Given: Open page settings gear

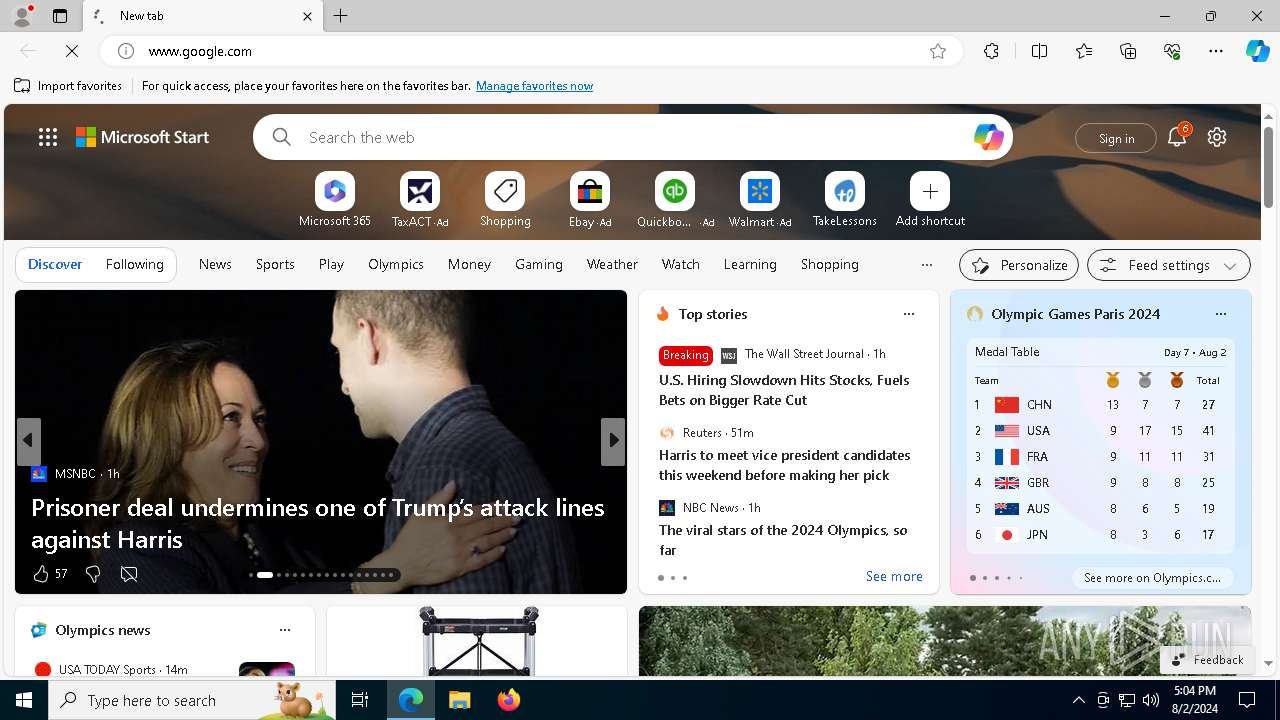Looking at the screenshot, I should [1217, 137].
